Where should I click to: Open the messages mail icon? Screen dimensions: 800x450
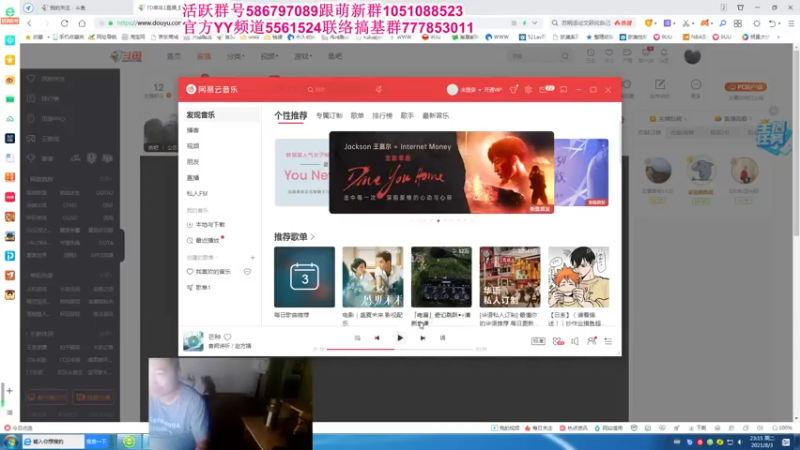click(x=543, y=89)
